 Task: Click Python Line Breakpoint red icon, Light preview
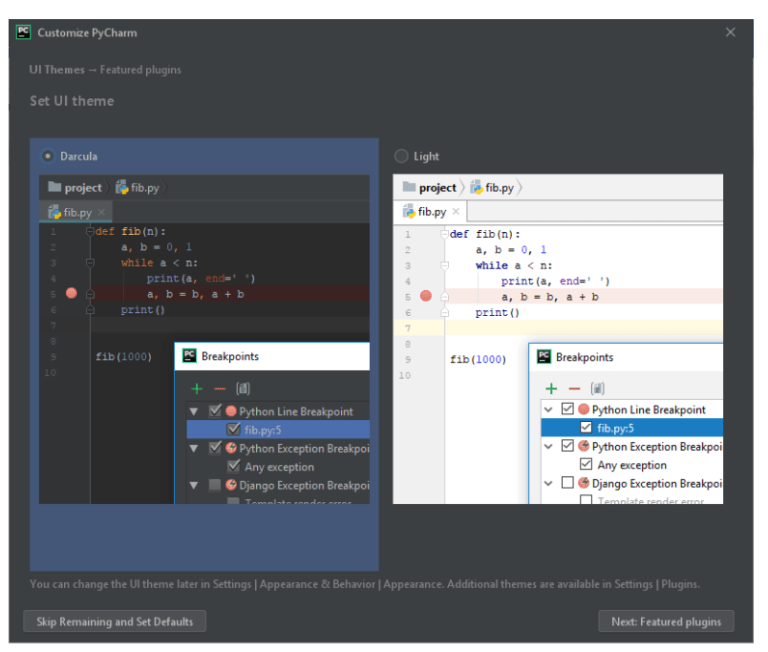click(583, 409)
